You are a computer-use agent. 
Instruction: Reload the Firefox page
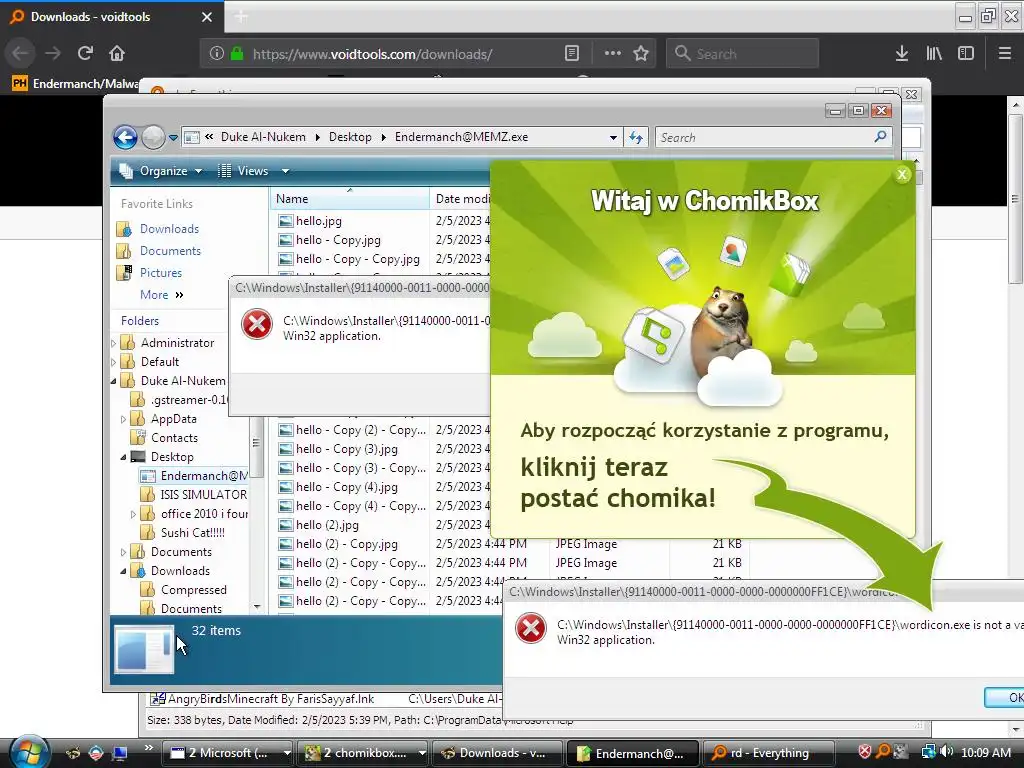(x=85, y=53)
